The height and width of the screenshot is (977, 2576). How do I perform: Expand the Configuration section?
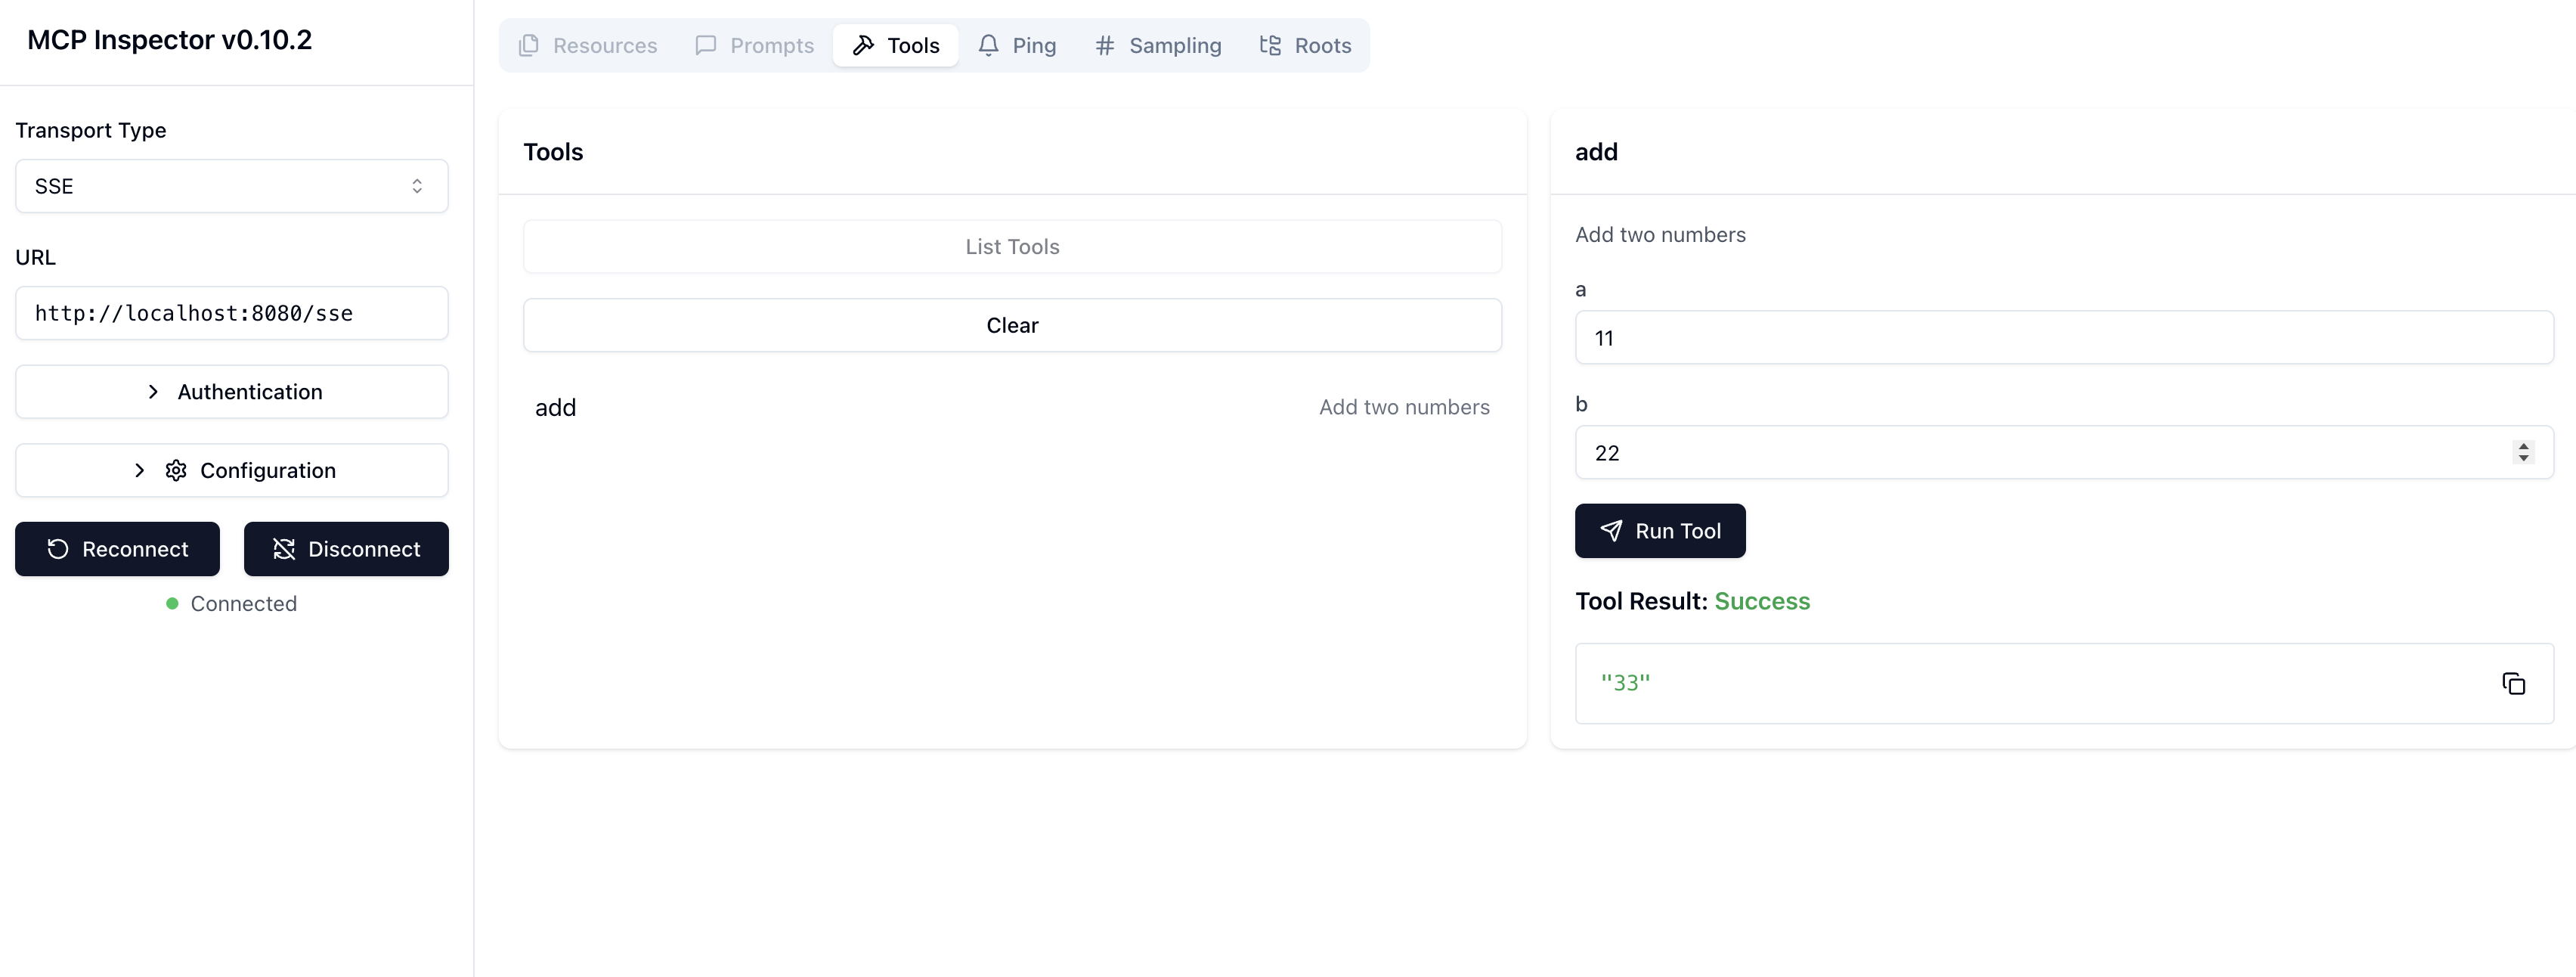point(232,470)
